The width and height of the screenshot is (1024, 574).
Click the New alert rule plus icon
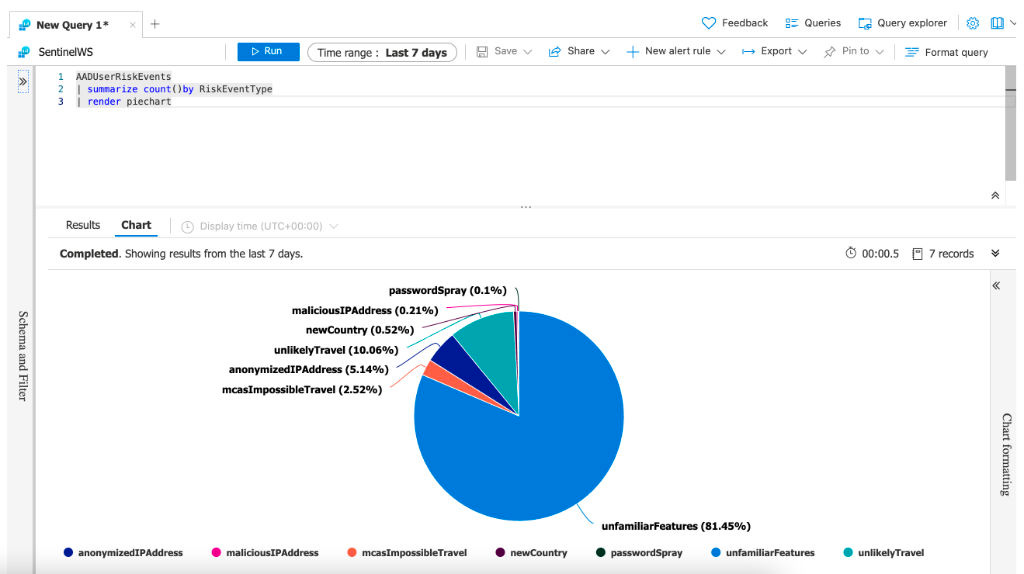632,52
